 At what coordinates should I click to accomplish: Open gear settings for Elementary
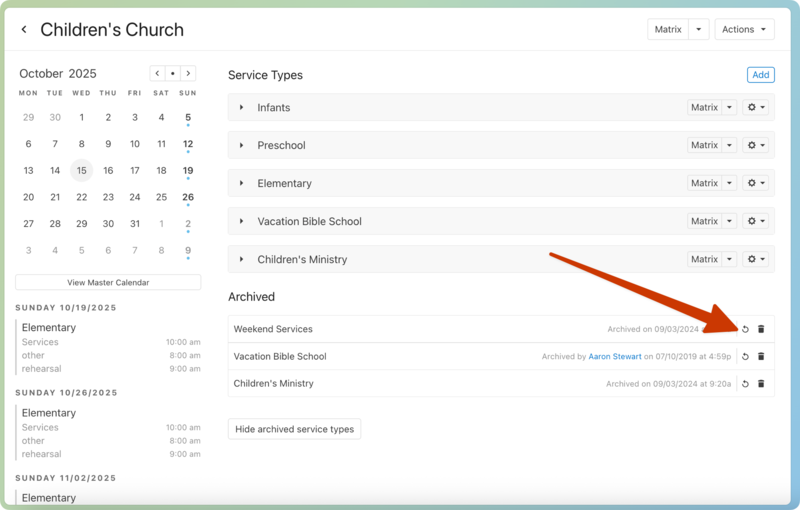(x=757, y=183)
